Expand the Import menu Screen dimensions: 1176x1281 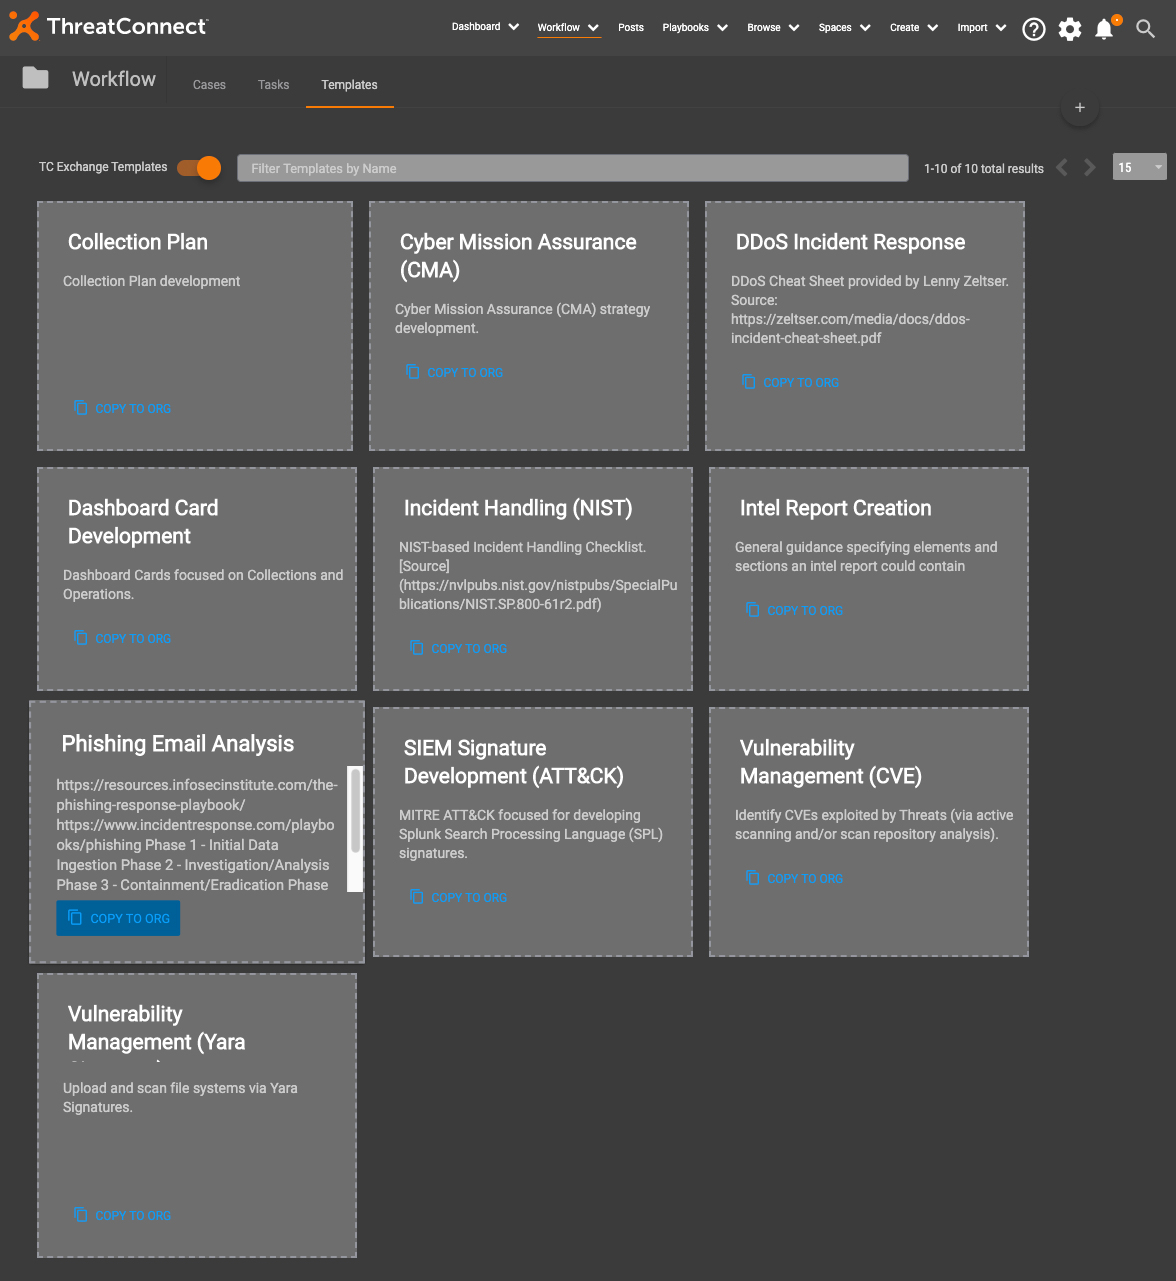coord(981,28)
